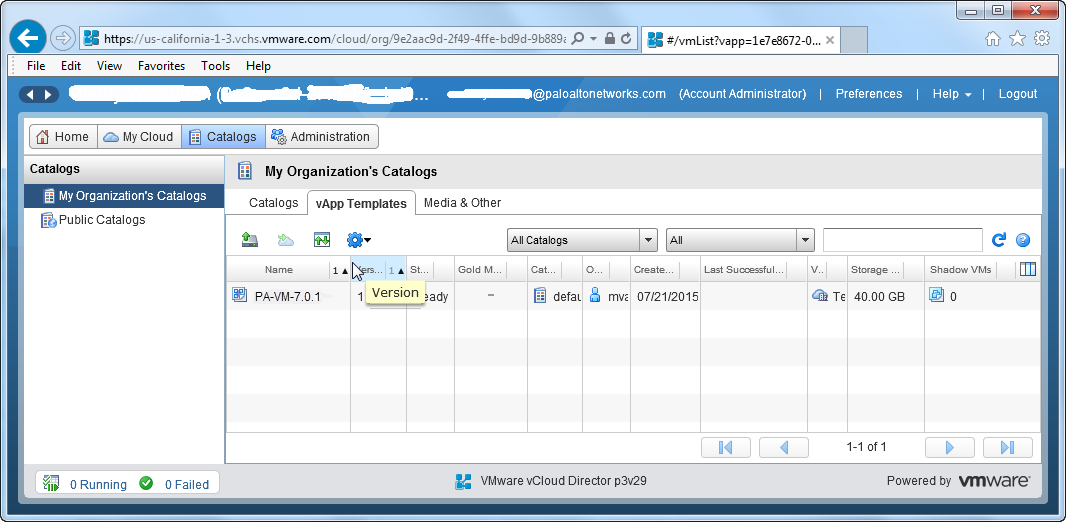This screenshot has width=1066, height=522.
Task: Switch to the Catalogs tab
Action: (273, 203)
